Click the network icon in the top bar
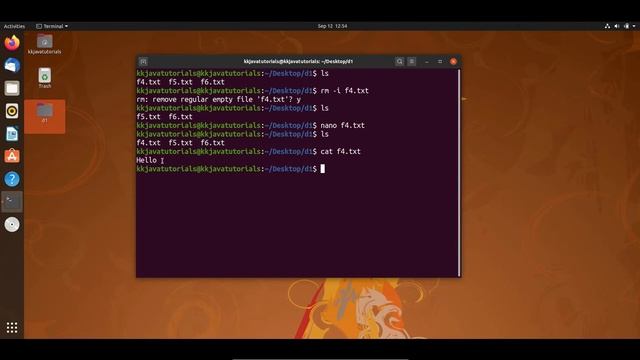Screen dimensions: 640x360 pos(607,26)
